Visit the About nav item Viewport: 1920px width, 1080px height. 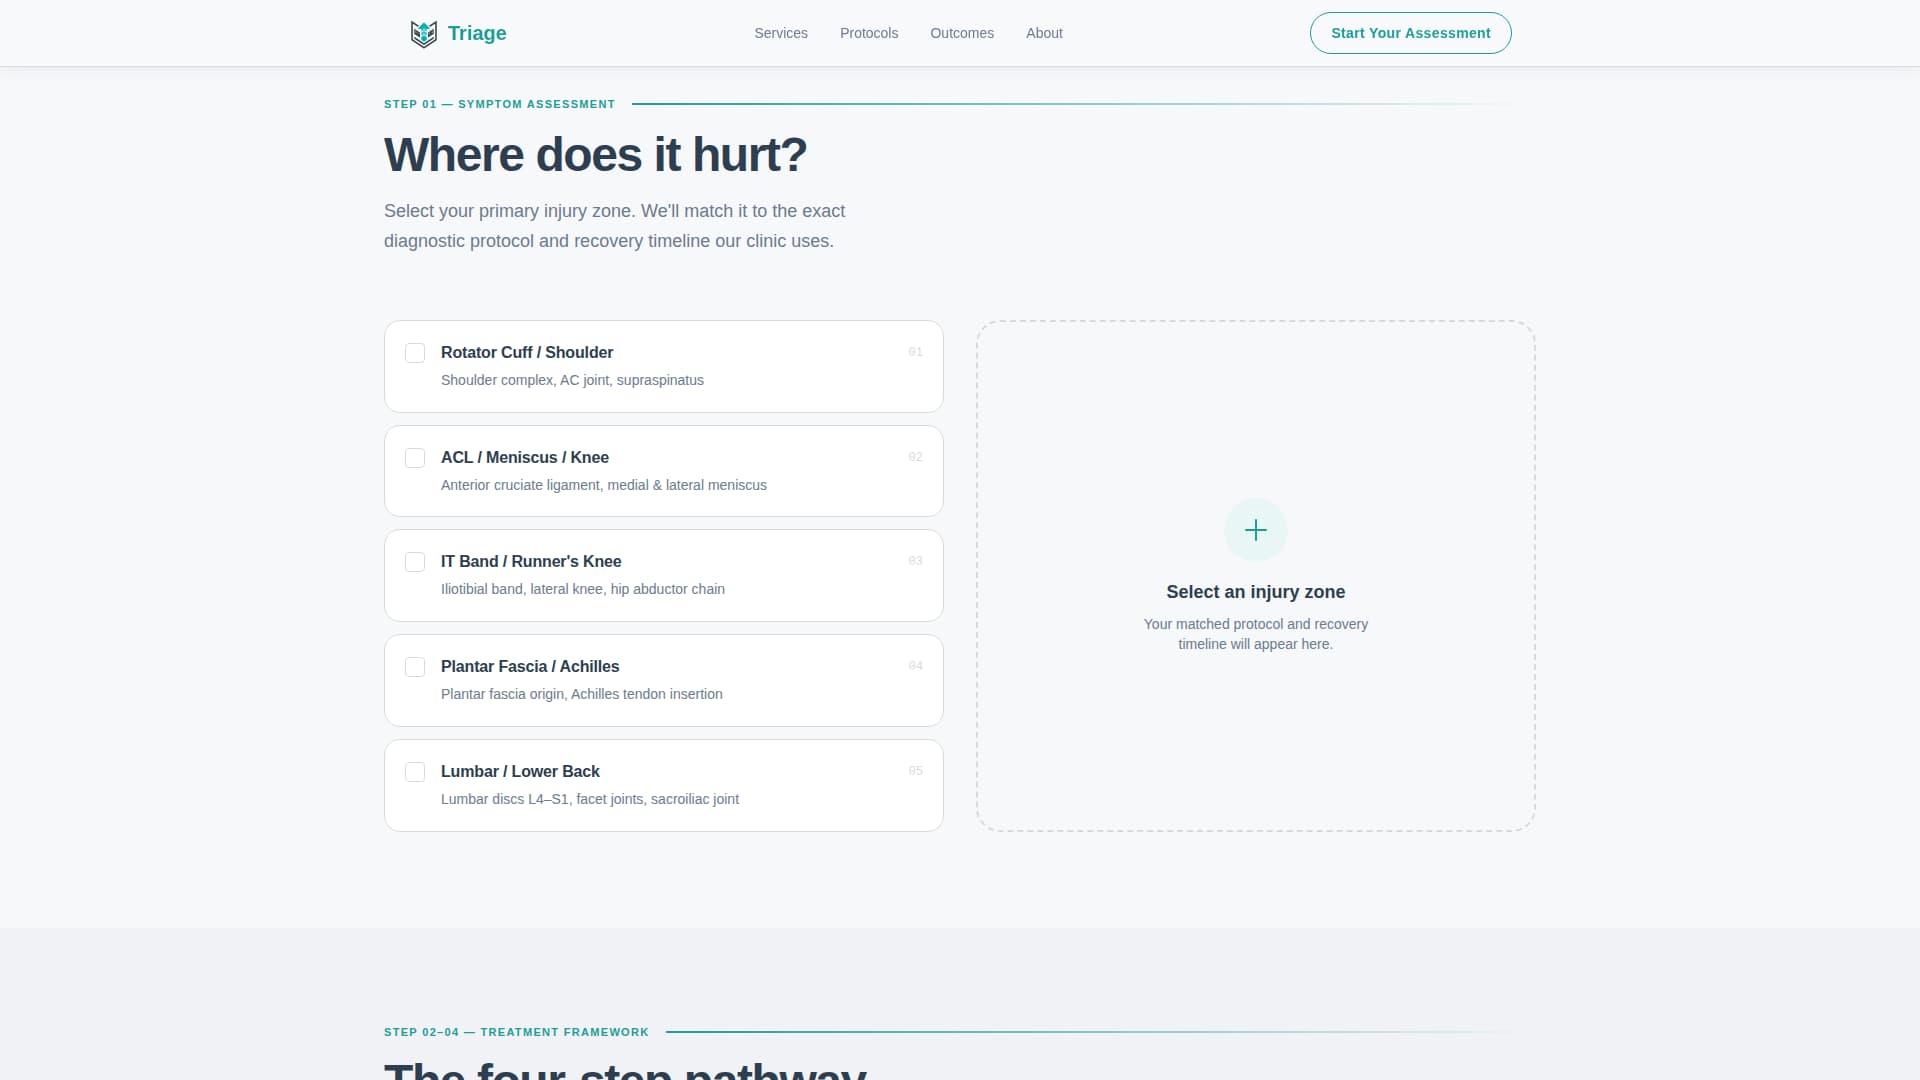[1044, 33]
